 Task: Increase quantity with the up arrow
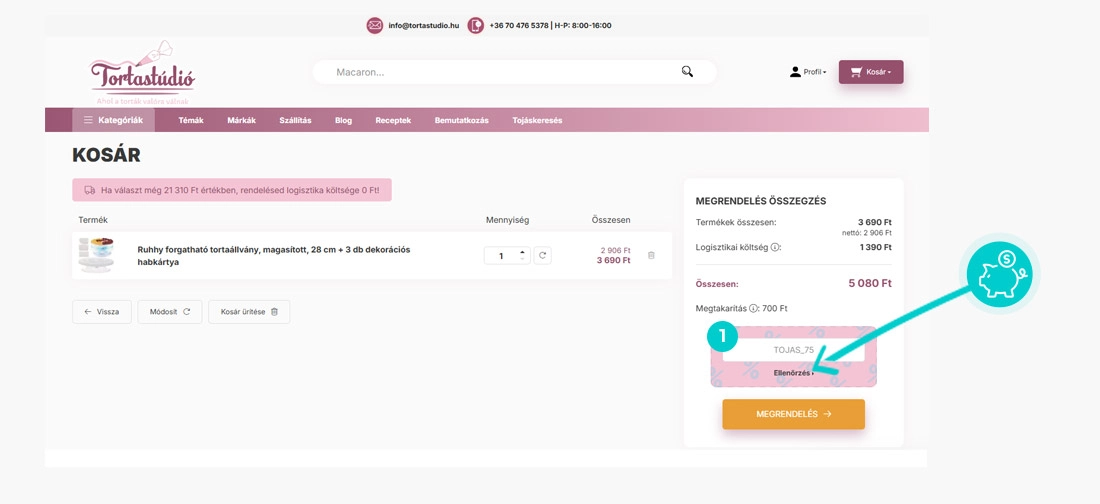(x=523, y=252)
